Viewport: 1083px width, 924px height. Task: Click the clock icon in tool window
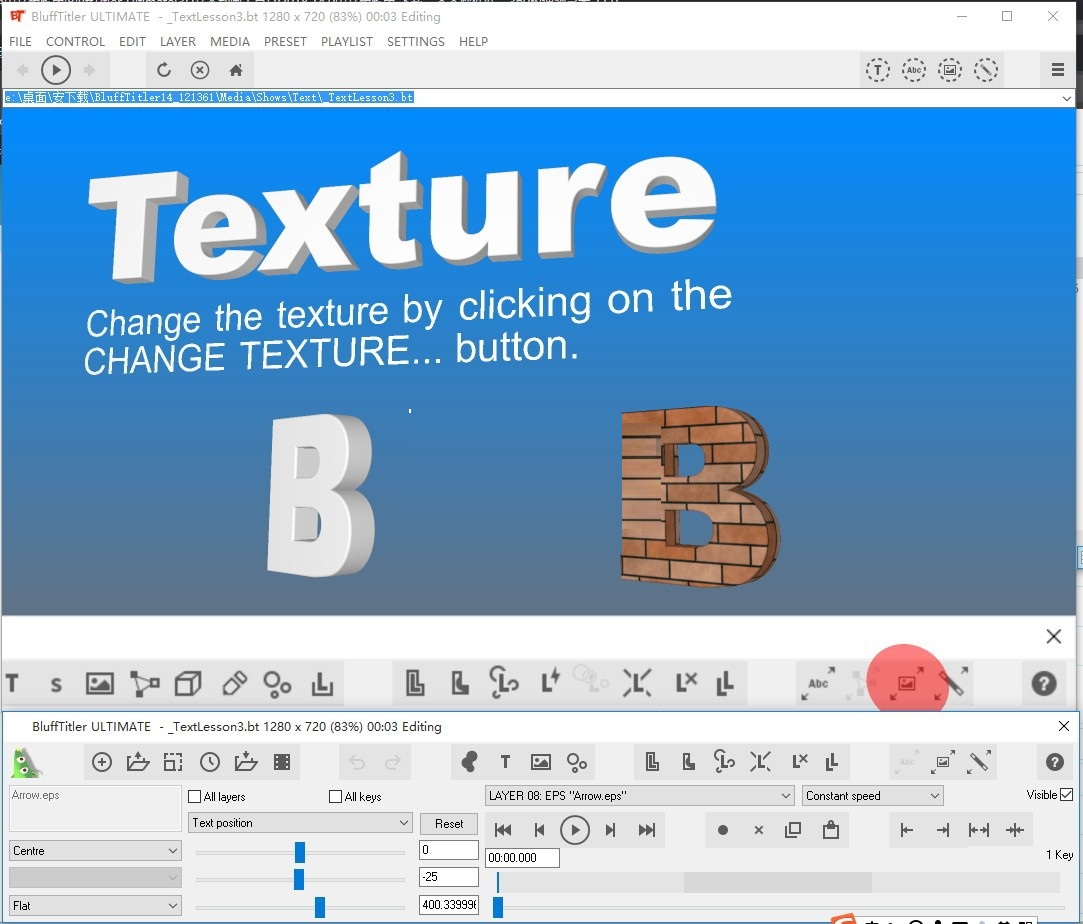(210, 763)
